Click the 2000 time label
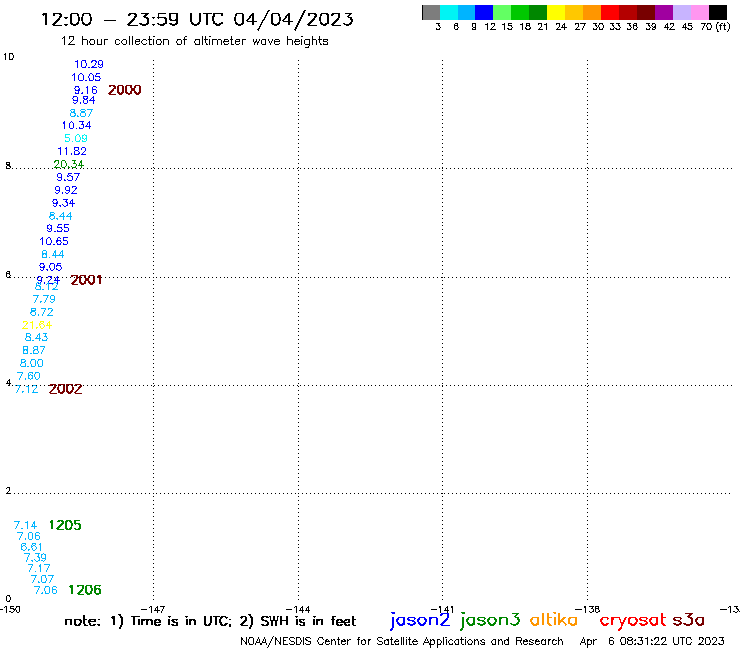Image resolution: width=740 pixels, height=650 pixels. coord(125,90)
